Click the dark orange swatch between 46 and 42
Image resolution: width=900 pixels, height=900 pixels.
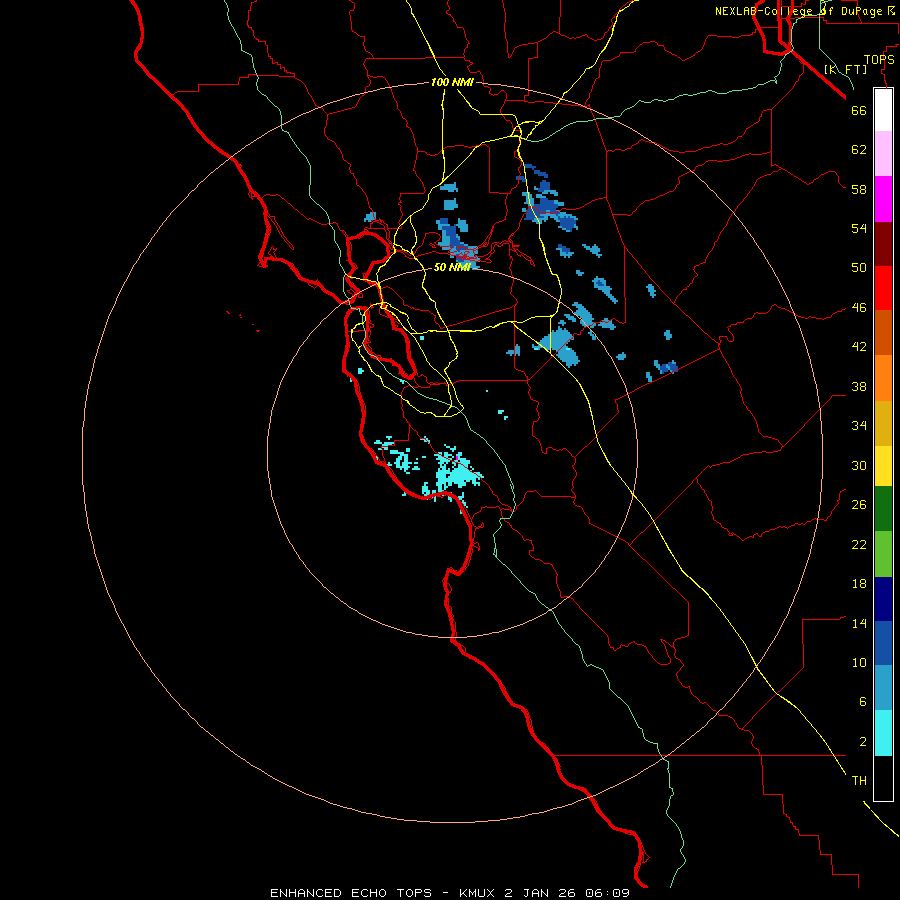(x=883, y=332)
